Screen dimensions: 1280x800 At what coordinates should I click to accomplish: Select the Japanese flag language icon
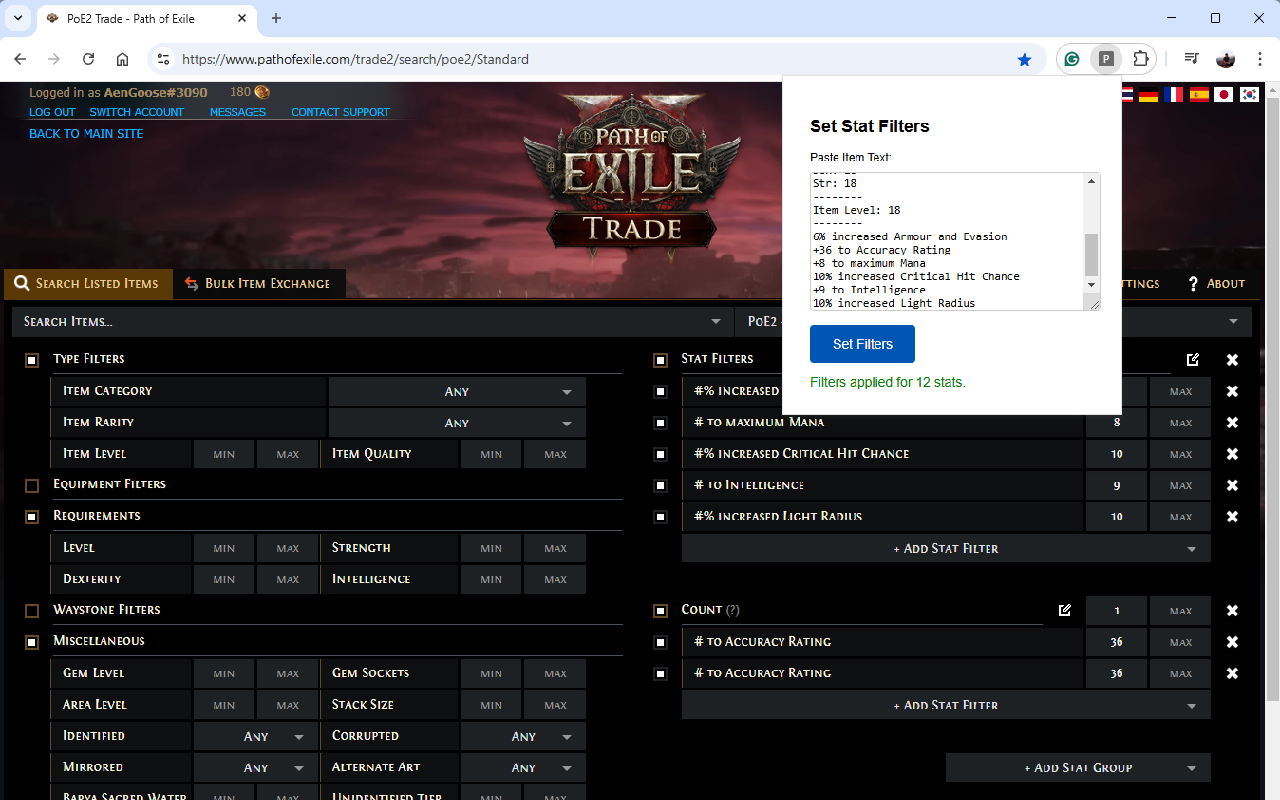tap(1224, 94)
